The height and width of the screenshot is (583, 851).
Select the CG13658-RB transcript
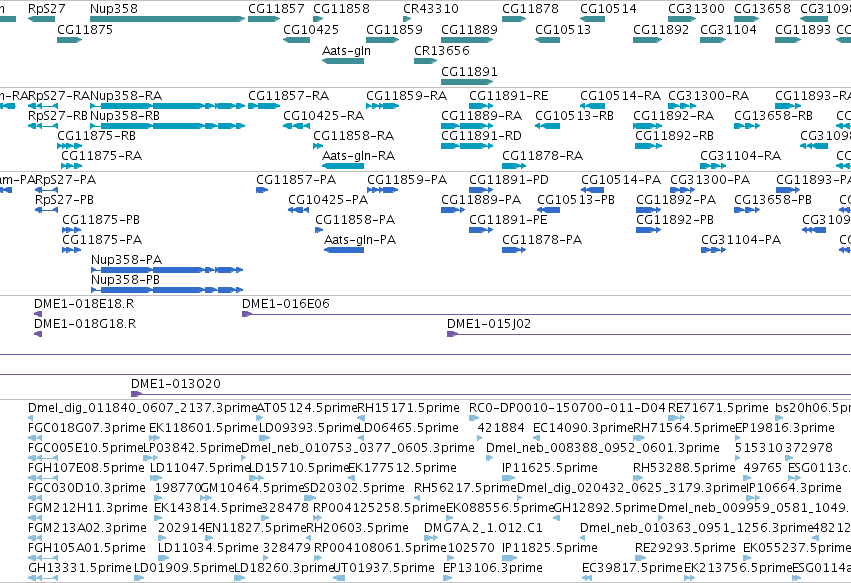pyautogui.click(x=747, y=126)
